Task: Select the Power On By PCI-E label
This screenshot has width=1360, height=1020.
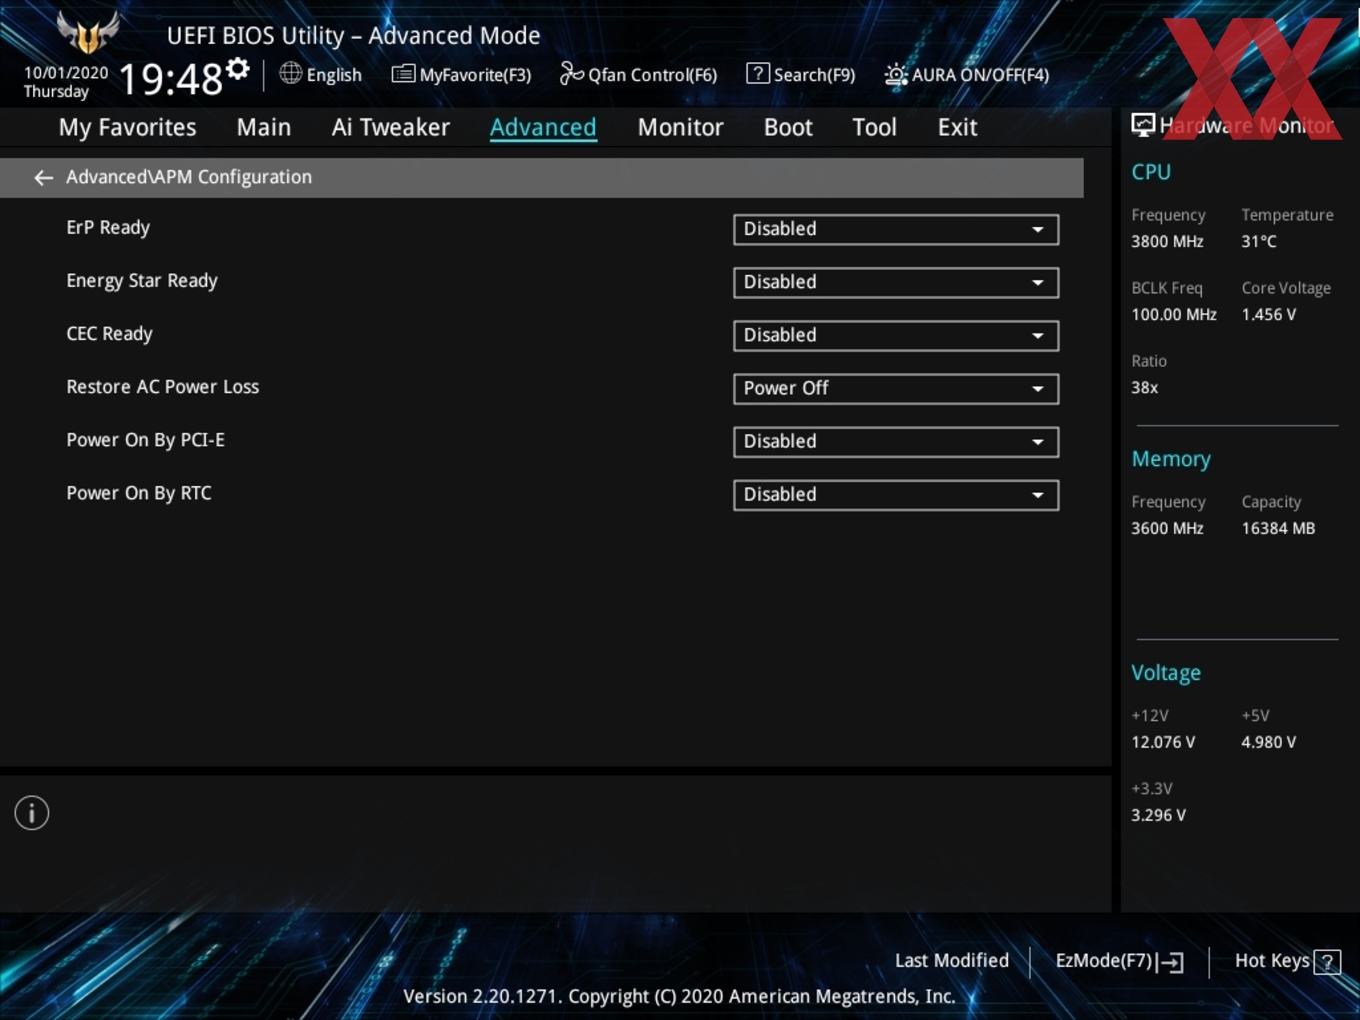Action: (x=145, y=440)
